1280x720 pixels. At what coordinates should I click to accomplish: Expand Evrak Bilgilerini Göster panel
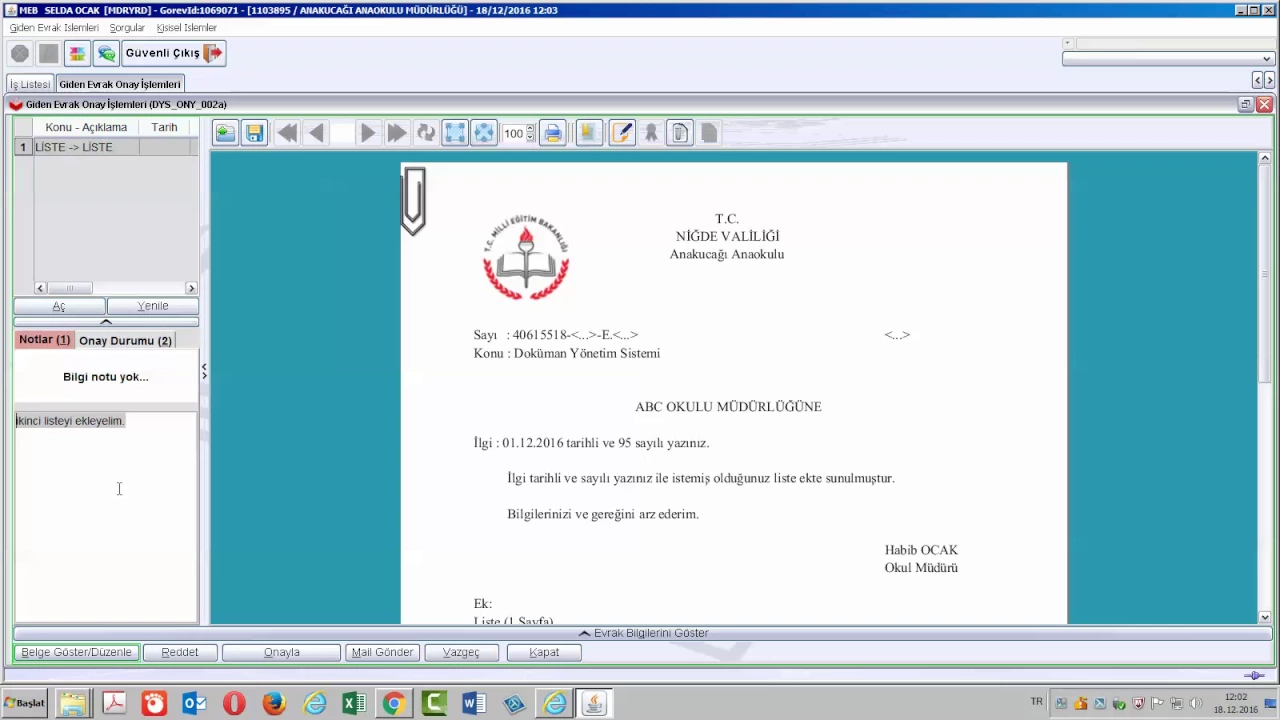[643, 633]
